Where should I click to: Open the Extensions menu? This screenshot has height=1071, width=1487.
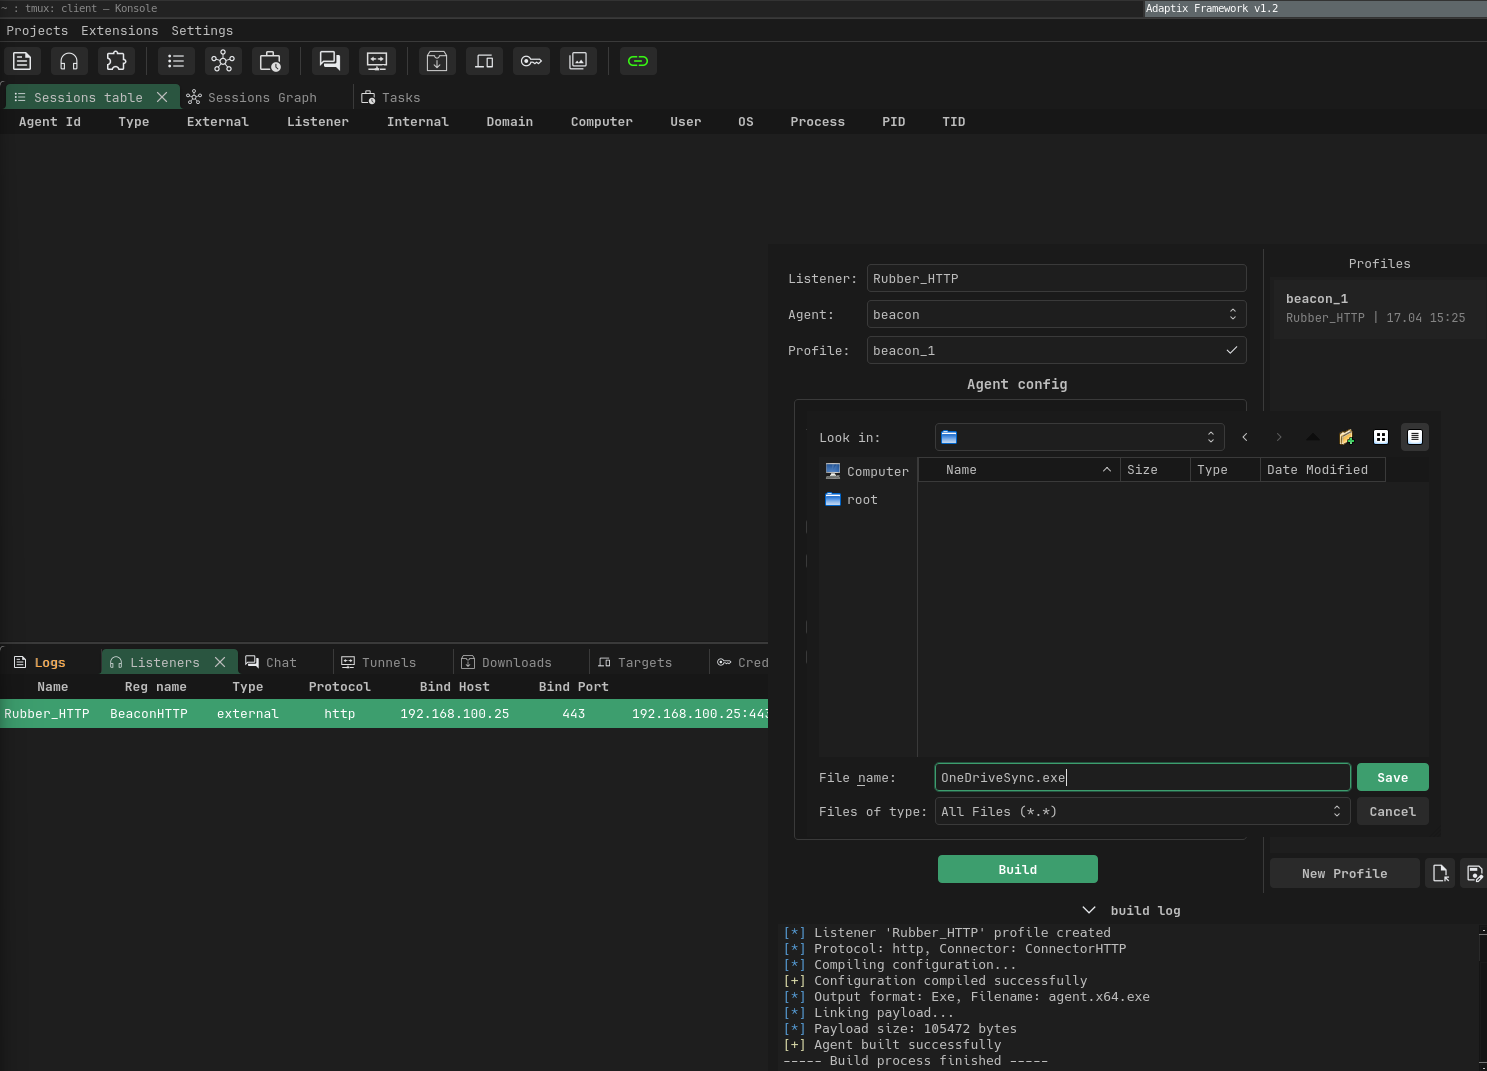(119, 31)
